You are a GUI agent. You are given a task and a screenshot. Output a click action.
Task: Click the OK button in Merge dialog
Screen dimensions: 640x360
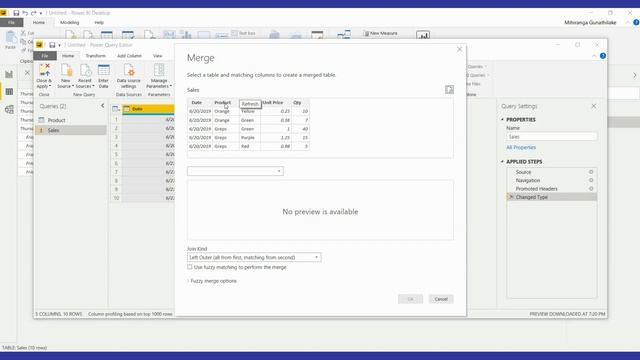click(410, 299)
